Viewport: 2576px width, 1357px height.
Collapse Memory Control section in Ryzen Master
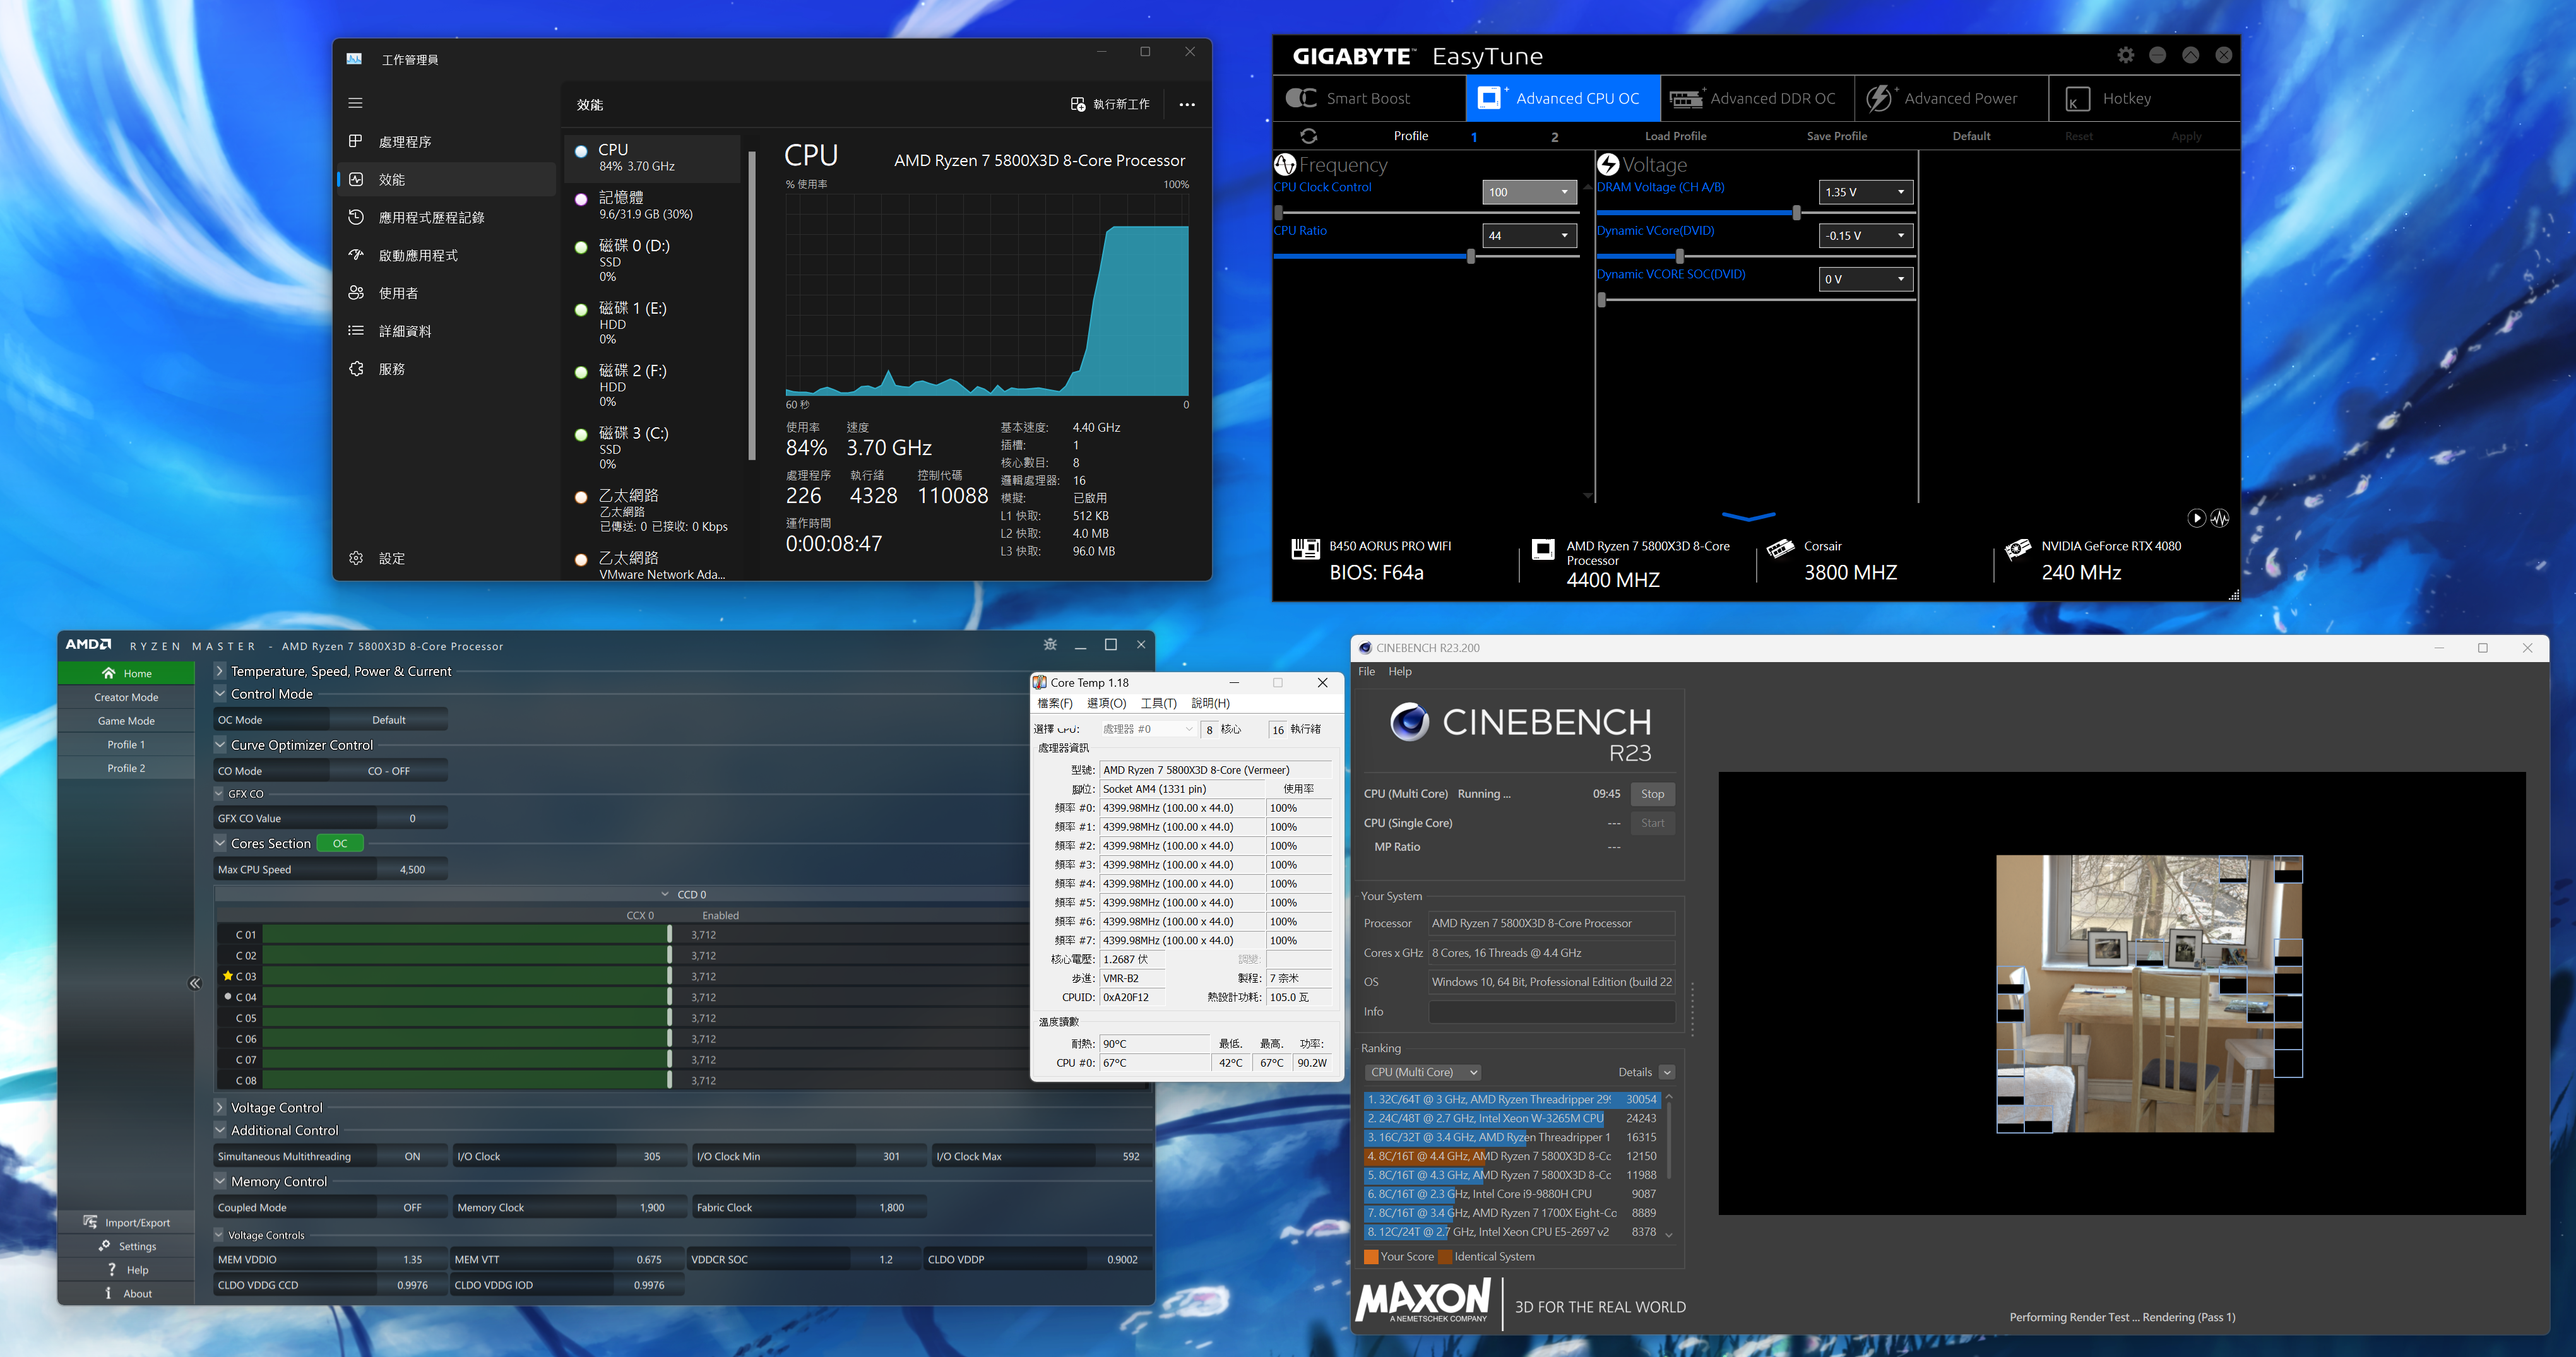pyautogui.click(x=221, y=1181)
